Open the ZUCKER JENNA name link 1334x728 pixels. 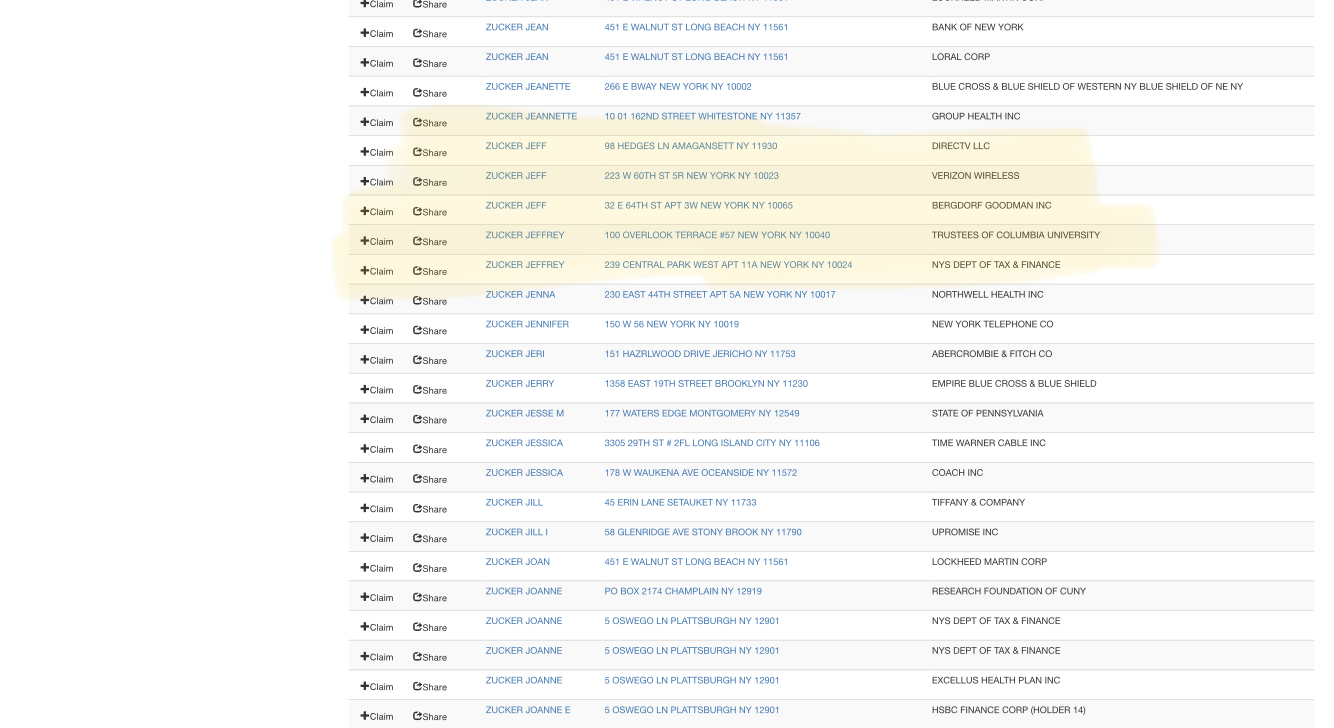tap(520, 295)
